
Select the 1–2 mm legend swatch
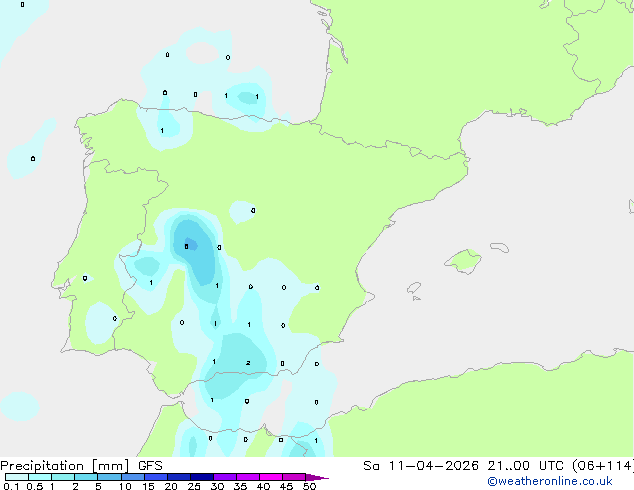(x=63, y=477)
